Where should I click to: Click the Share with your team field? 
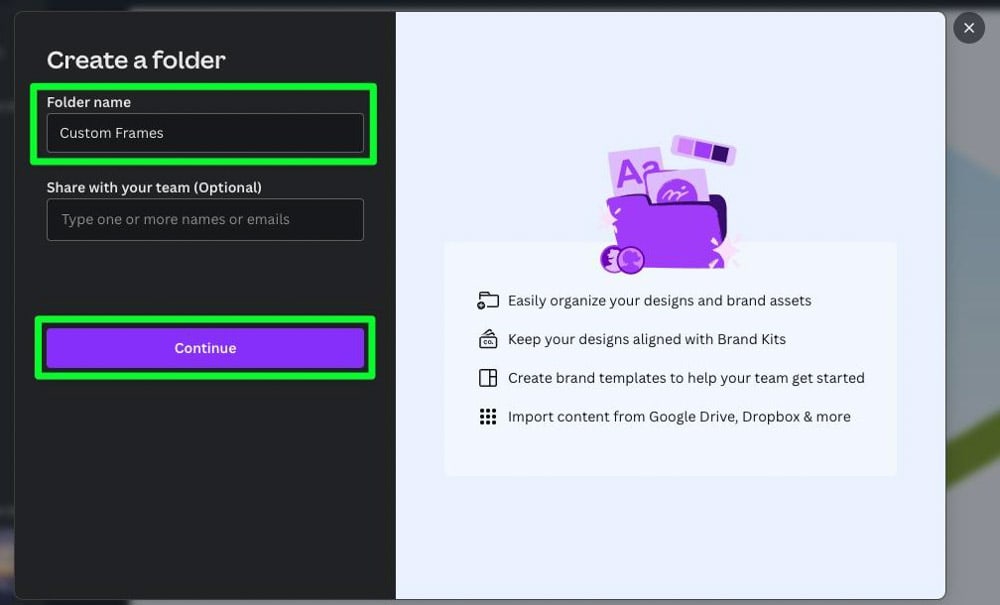click(x=205, y=219)
